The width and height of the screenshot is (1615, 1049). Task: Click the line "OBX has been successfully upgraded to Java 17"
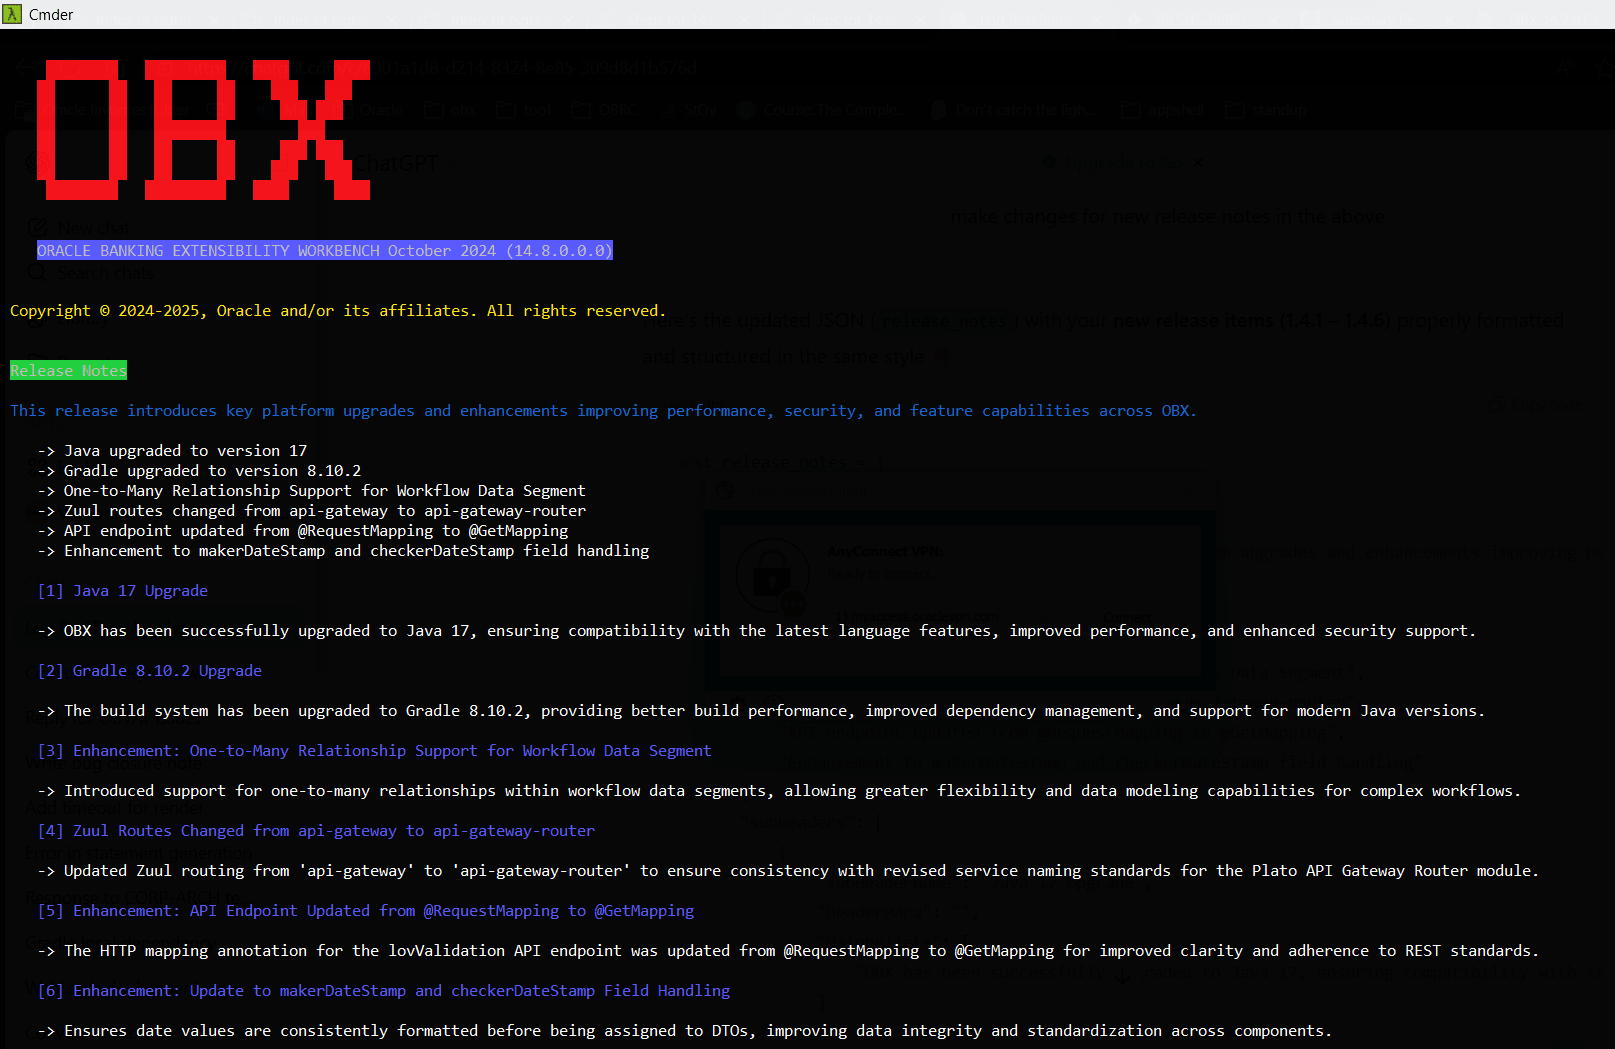(x=756, y=631)
